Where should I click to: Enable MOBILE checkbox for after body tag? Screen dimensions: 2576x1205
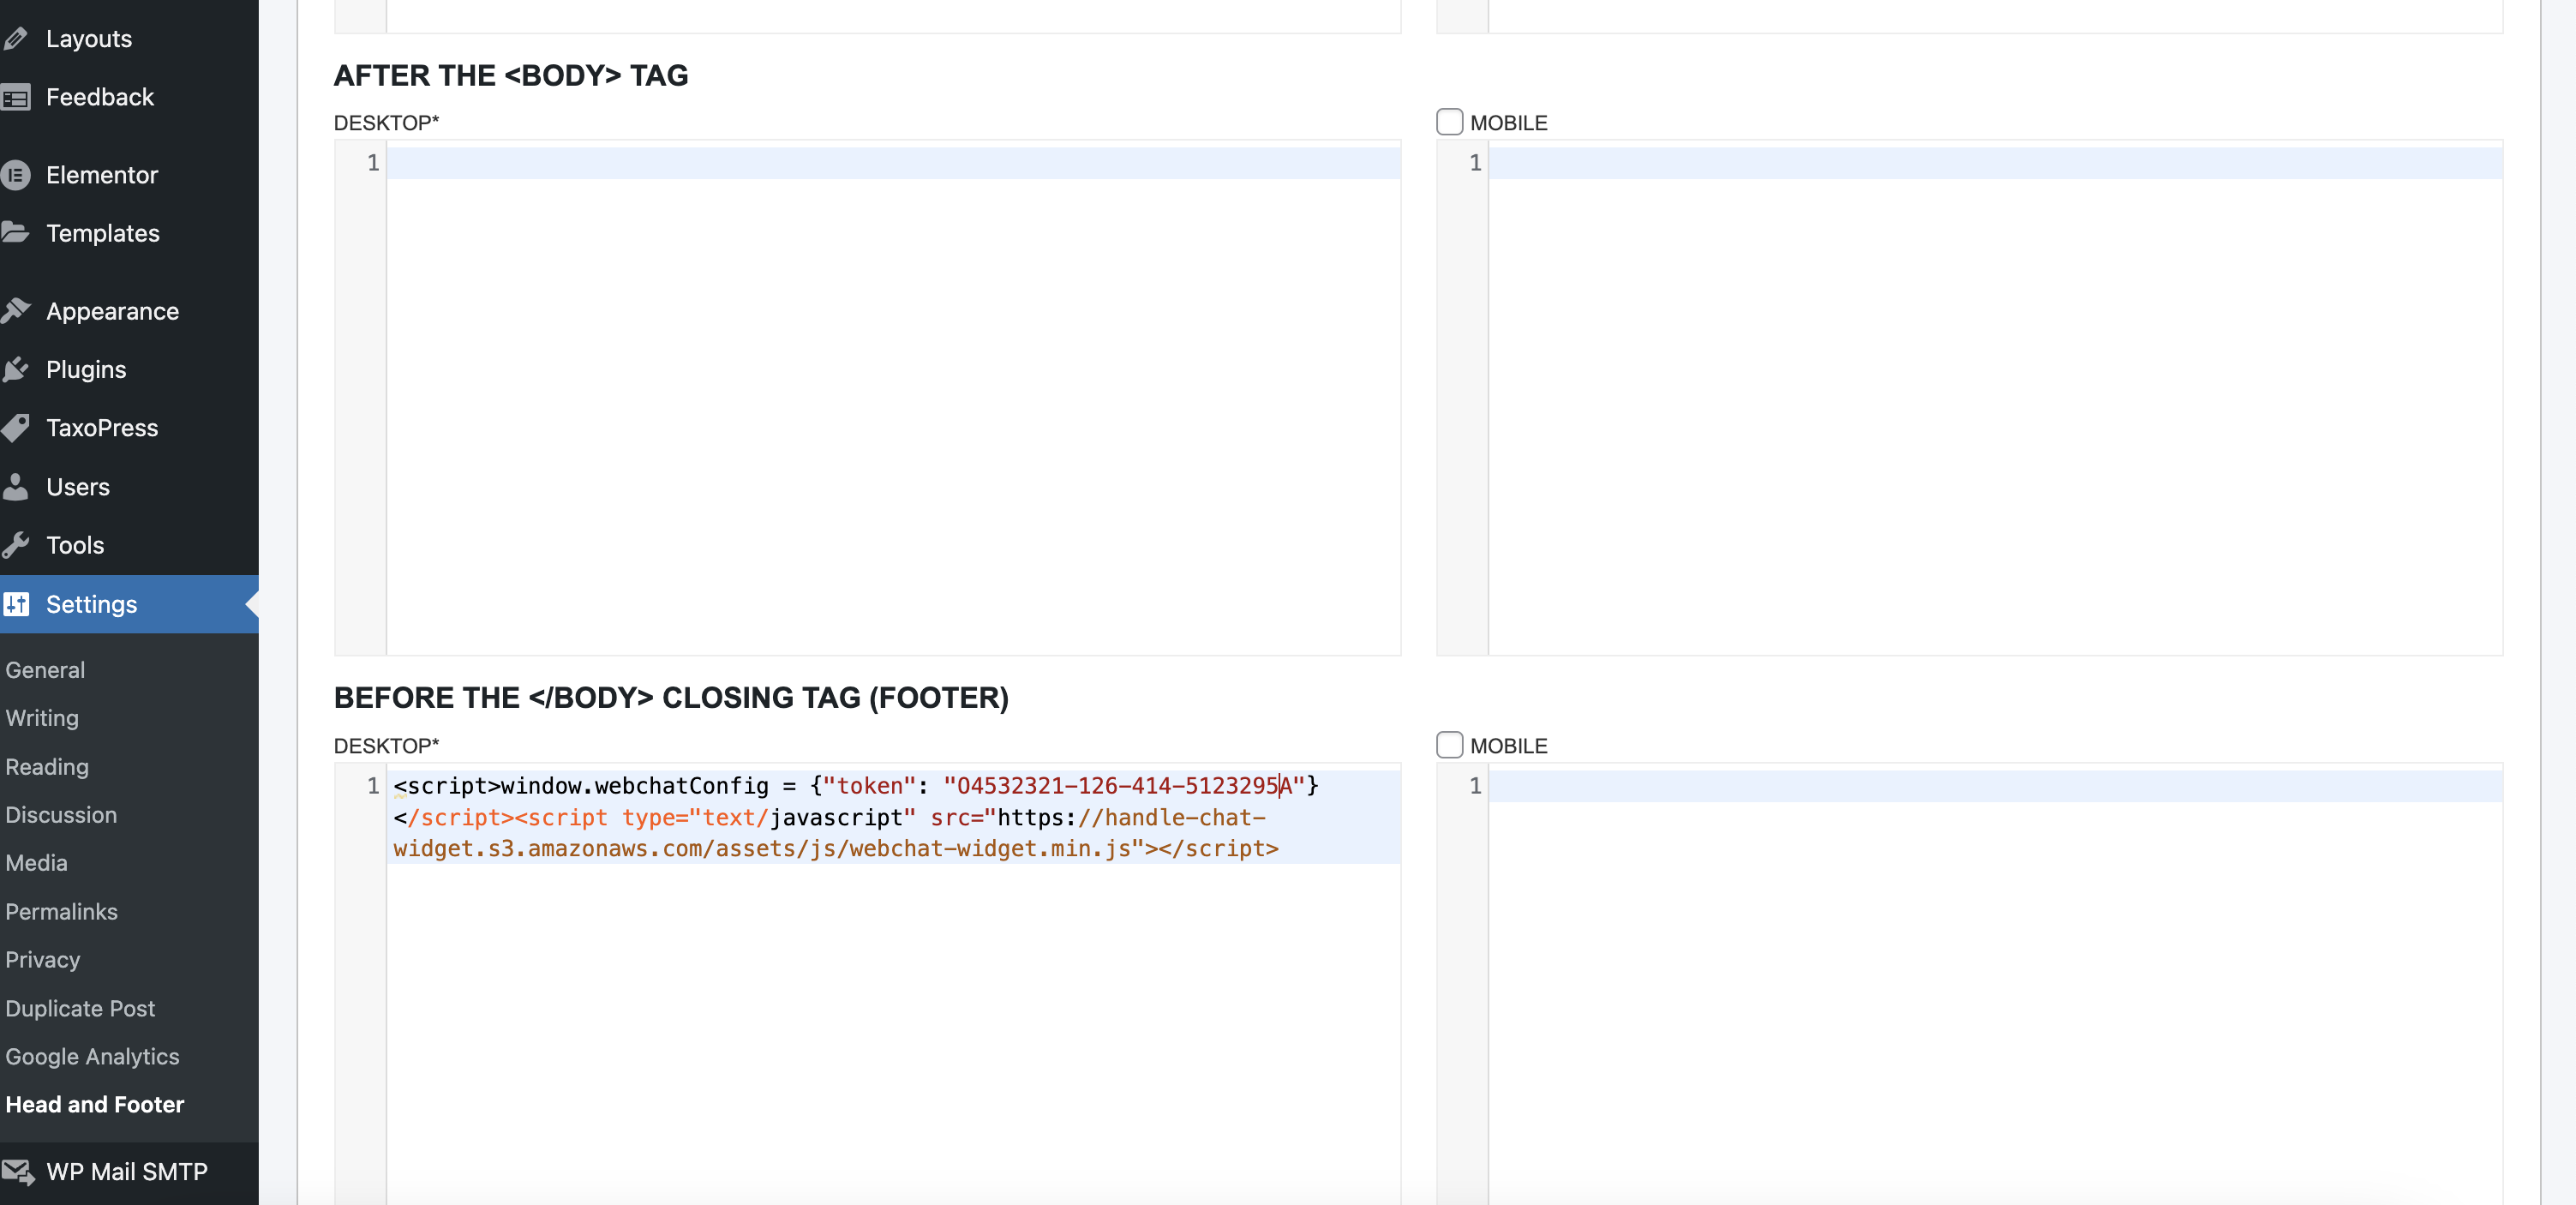tap(1449, 122)
